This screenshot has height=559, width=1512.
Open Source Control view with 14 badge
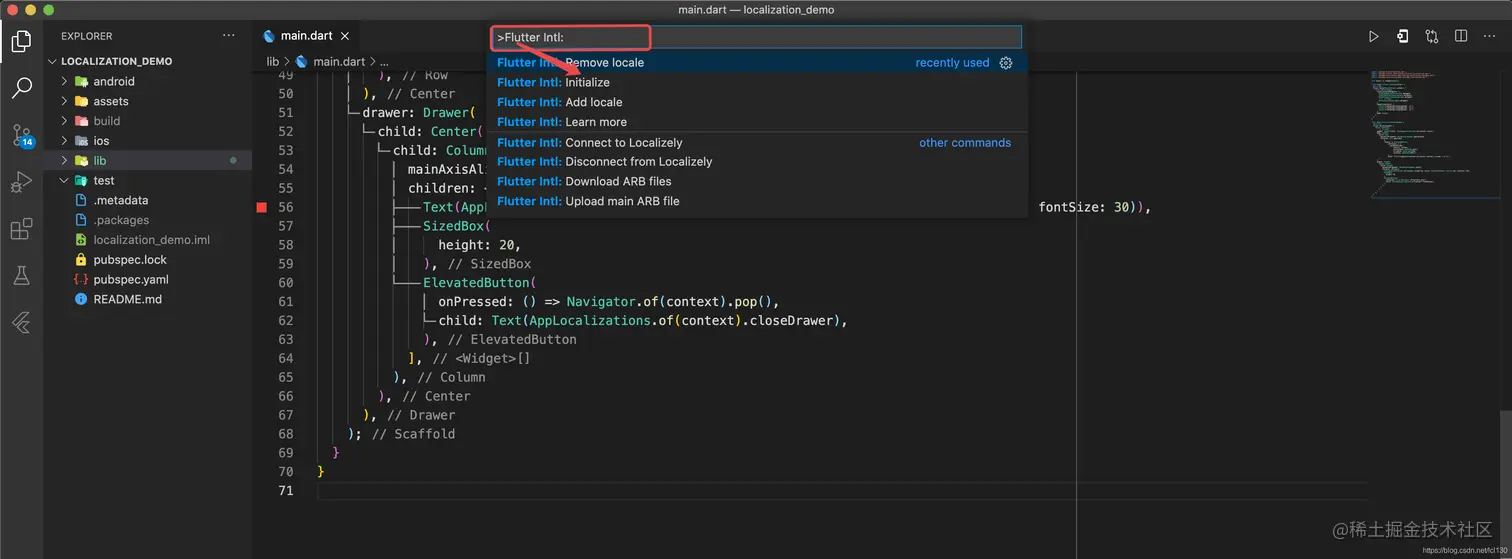tap(21, 136)
